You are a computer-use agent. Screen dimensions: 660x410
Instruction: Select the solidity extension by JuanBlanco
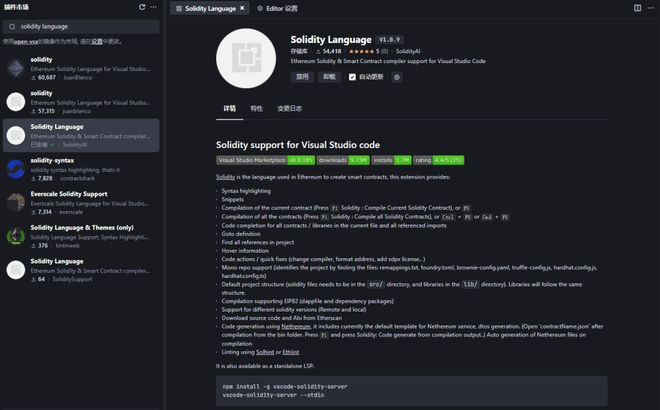click(81, 68)
